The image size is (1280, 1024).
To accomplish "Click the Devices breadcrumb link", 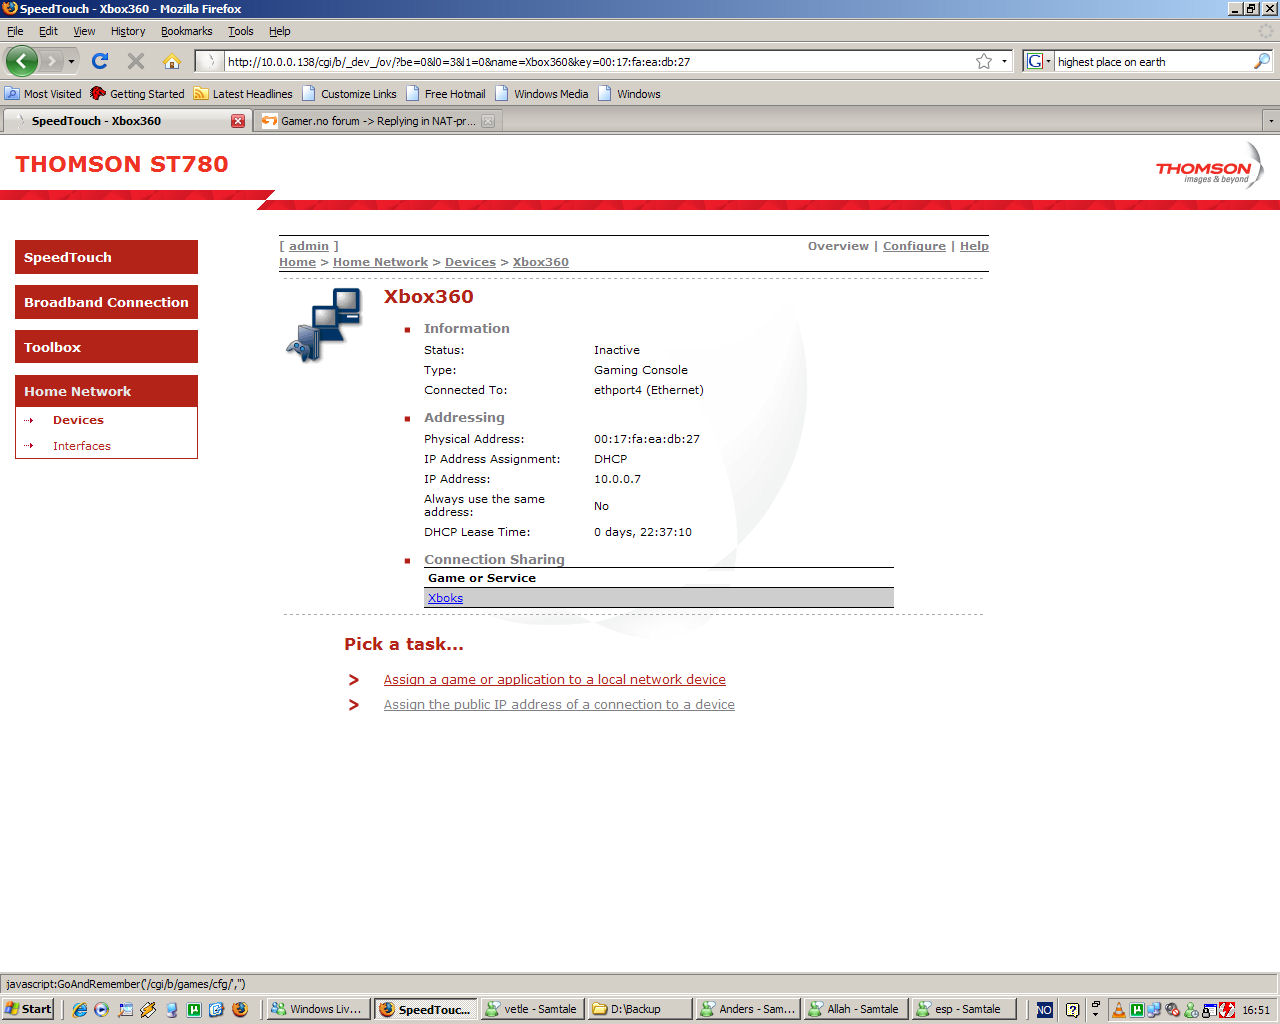I will pyautogui.click(x=470, y=262).
